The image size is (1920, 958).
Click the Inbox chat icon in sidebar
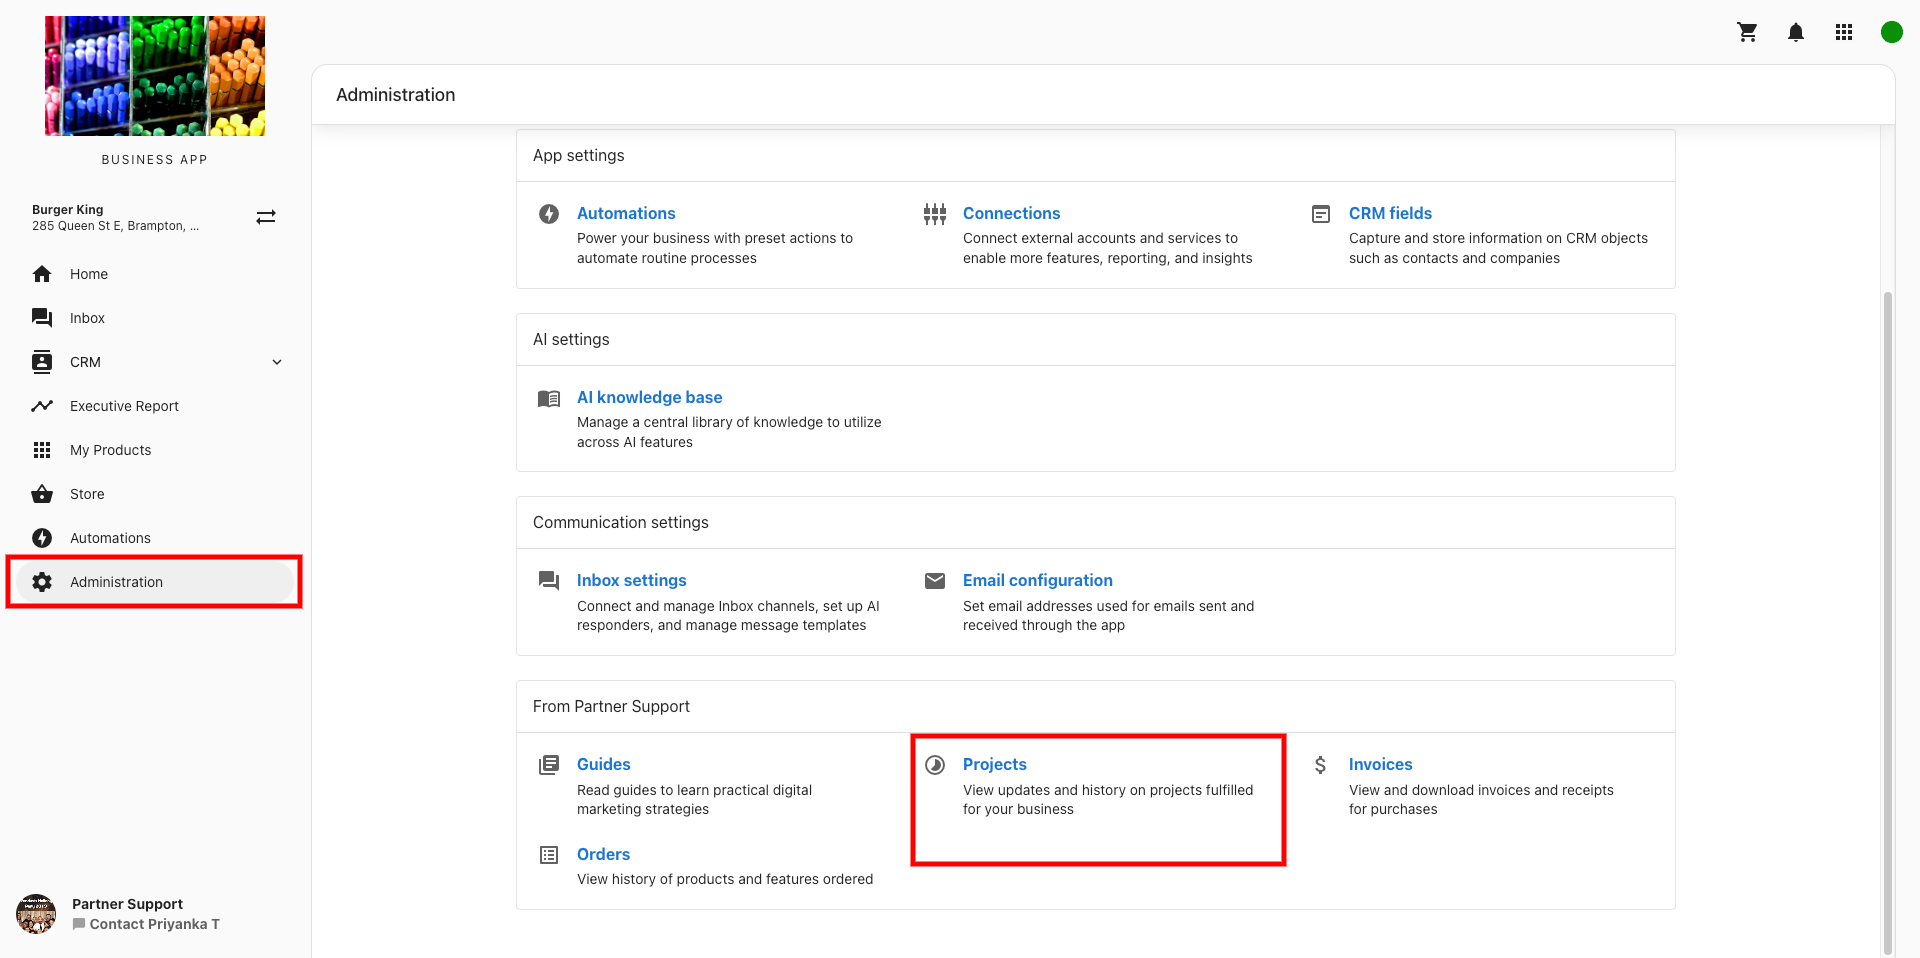click(42, 318)
